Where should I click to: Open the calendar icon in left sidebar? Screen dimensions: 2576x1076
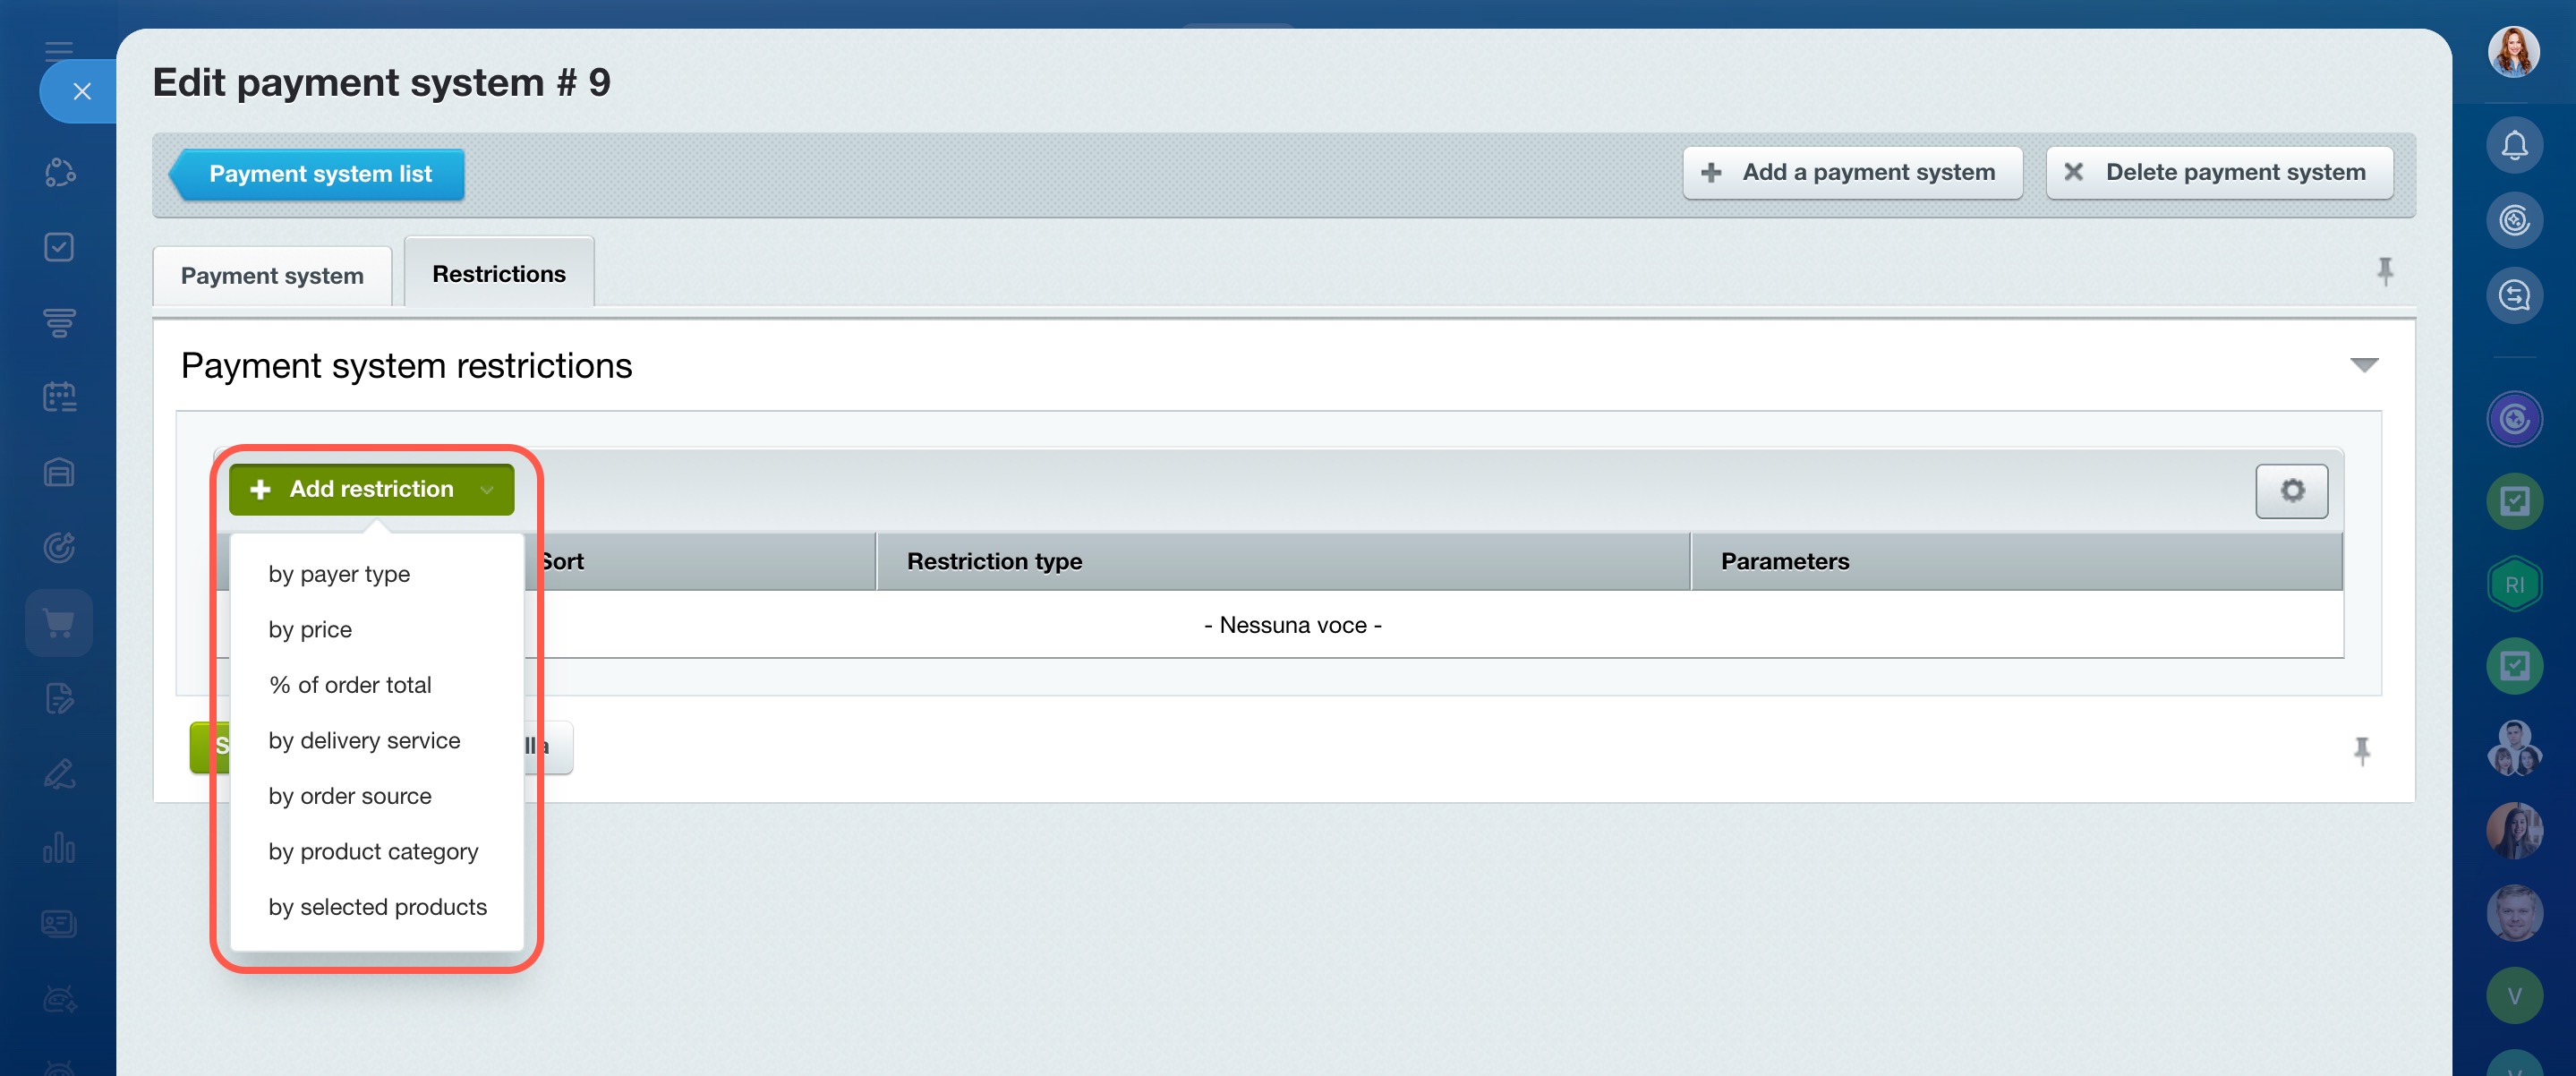pos(59,397)
